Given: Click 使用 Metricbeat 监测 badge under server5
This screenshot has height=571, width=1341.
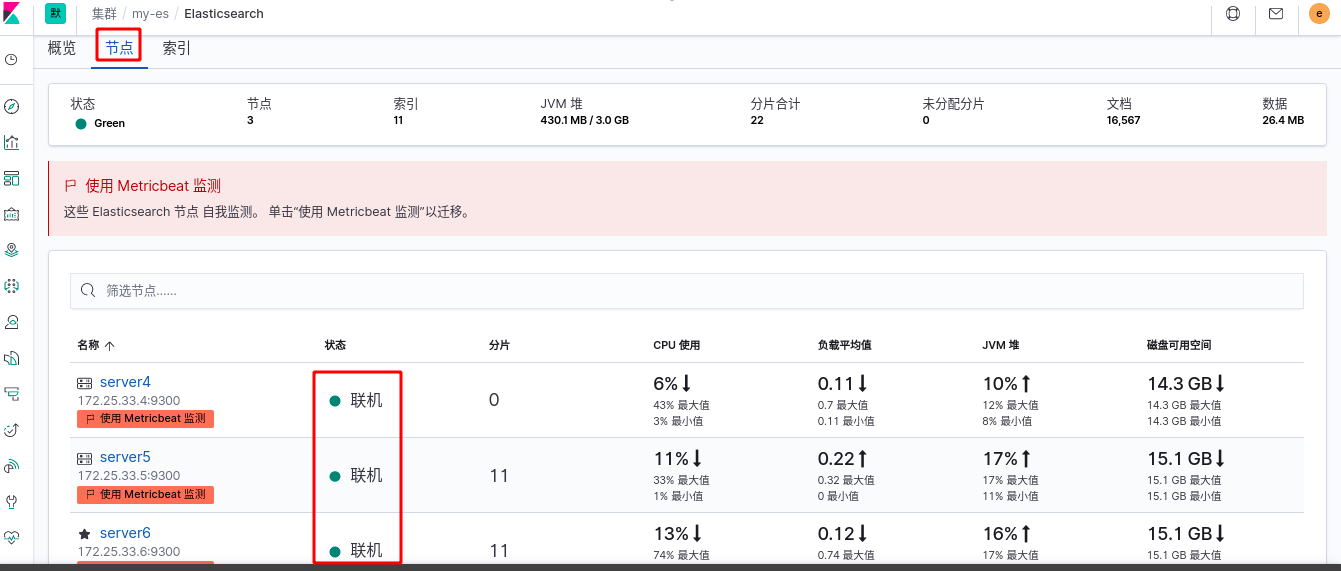Looking at the screenshot, I should [145, 494].
